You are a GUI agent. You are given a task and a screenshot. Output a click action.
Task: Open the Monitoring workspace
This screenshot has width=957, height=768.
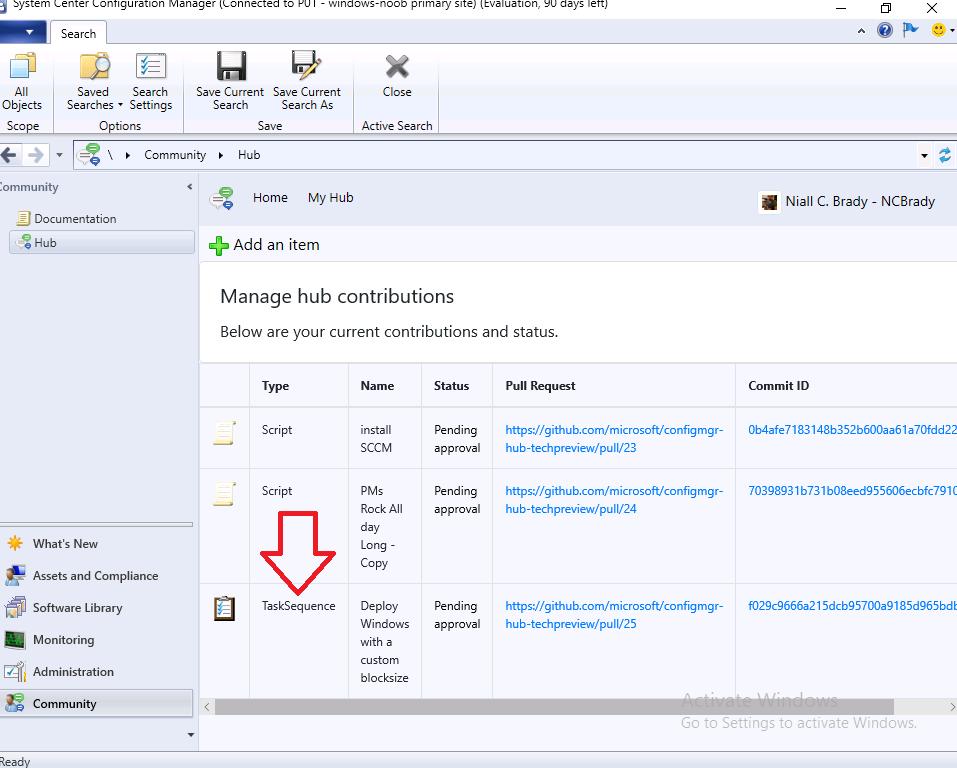49,639
